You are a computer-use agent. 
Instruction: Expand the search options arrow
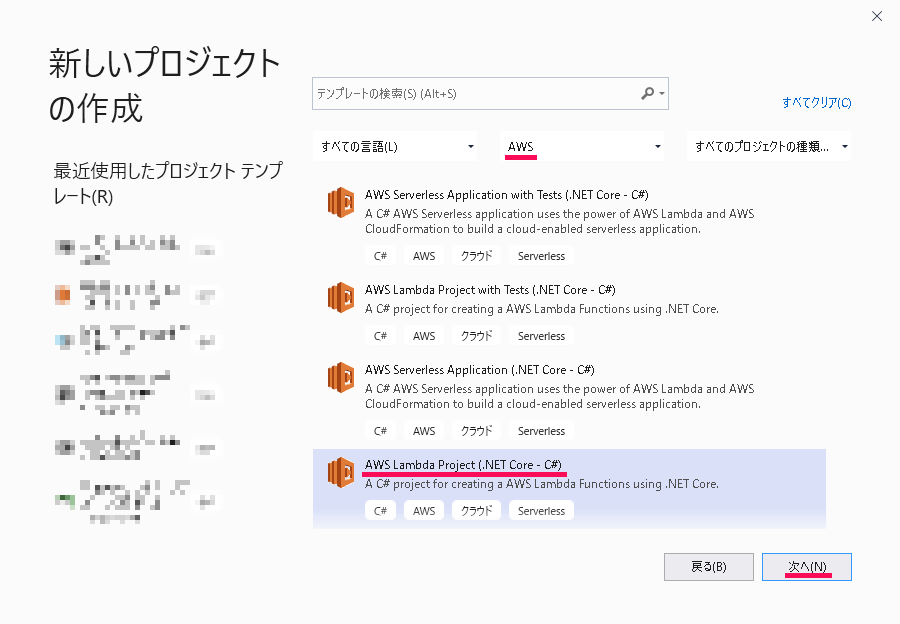(662, 94)
